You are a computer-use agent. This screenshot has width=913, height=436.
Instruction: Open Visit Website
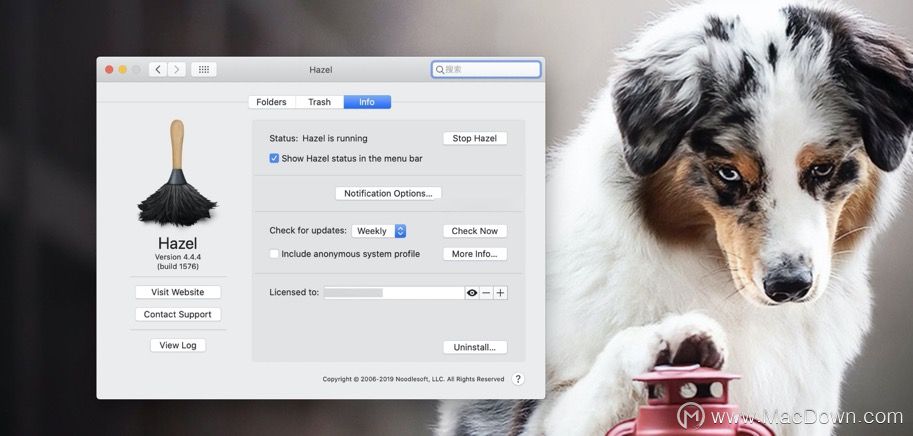pos(178,292)
